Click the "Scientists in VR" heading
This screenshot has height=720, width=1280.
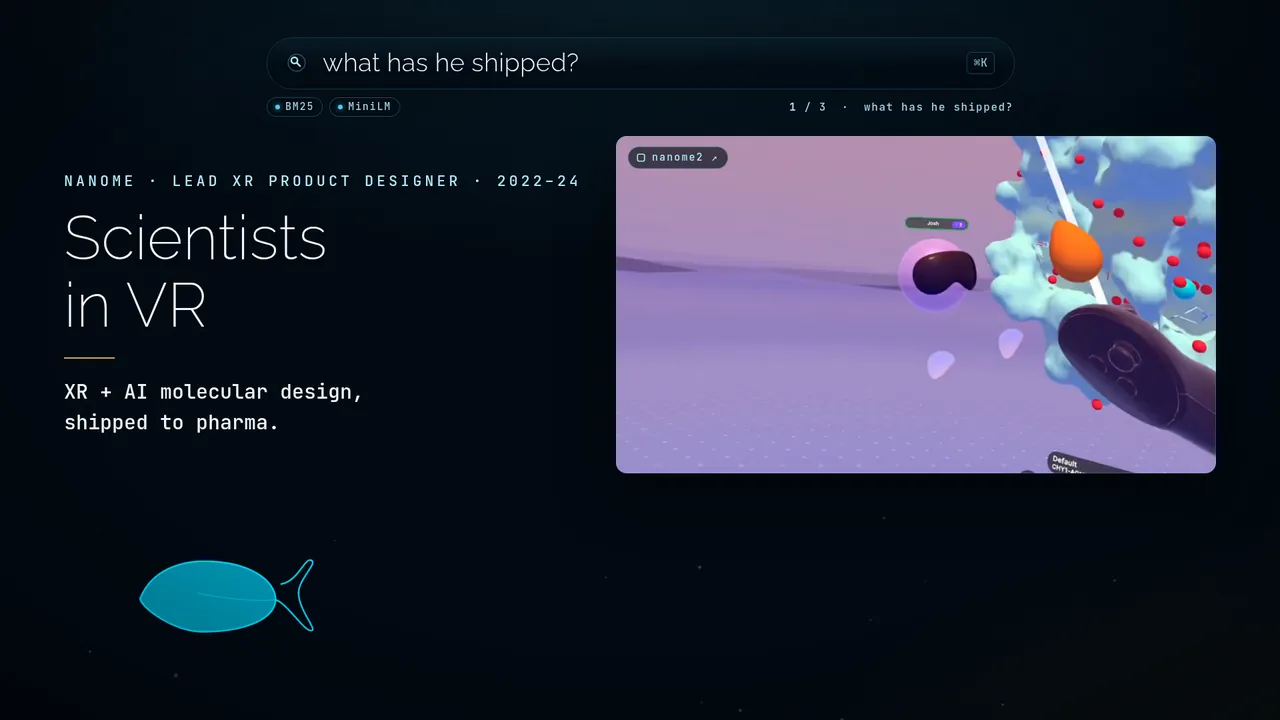click(196, 272)
